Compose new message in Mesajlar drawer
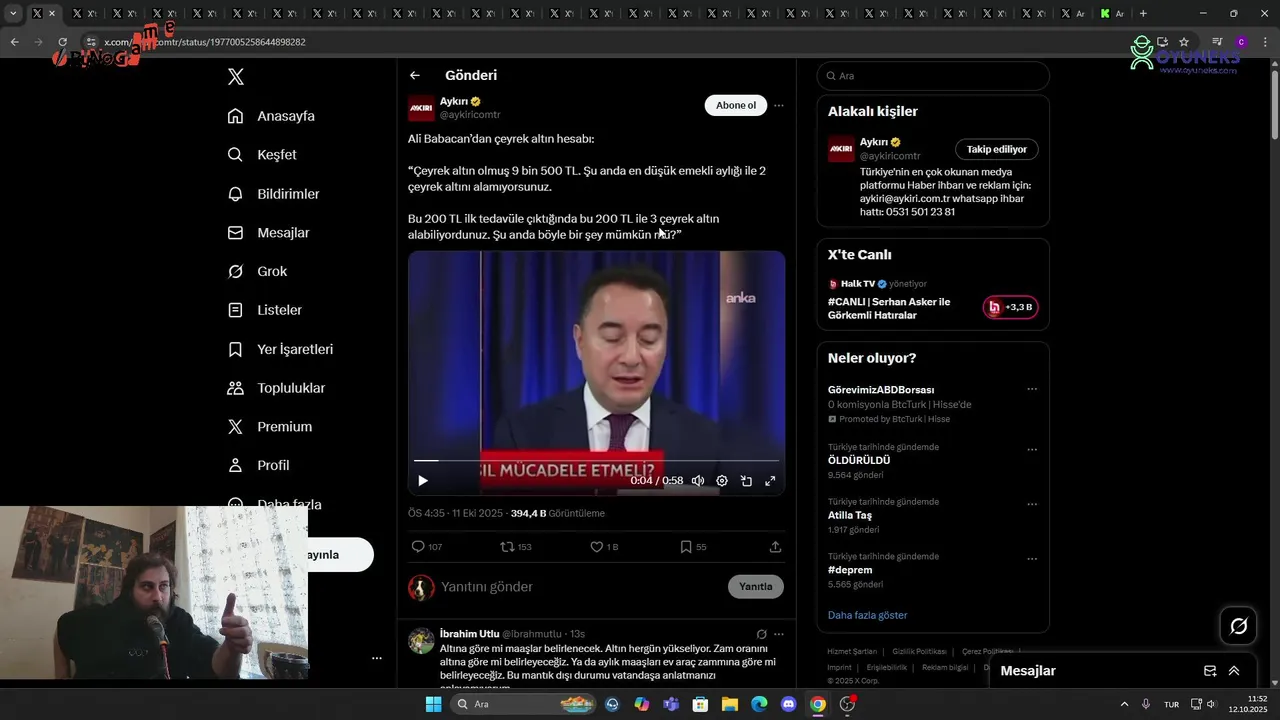Image resolution: width=1280 pixels, height=720 pixels. (1210, 671)
